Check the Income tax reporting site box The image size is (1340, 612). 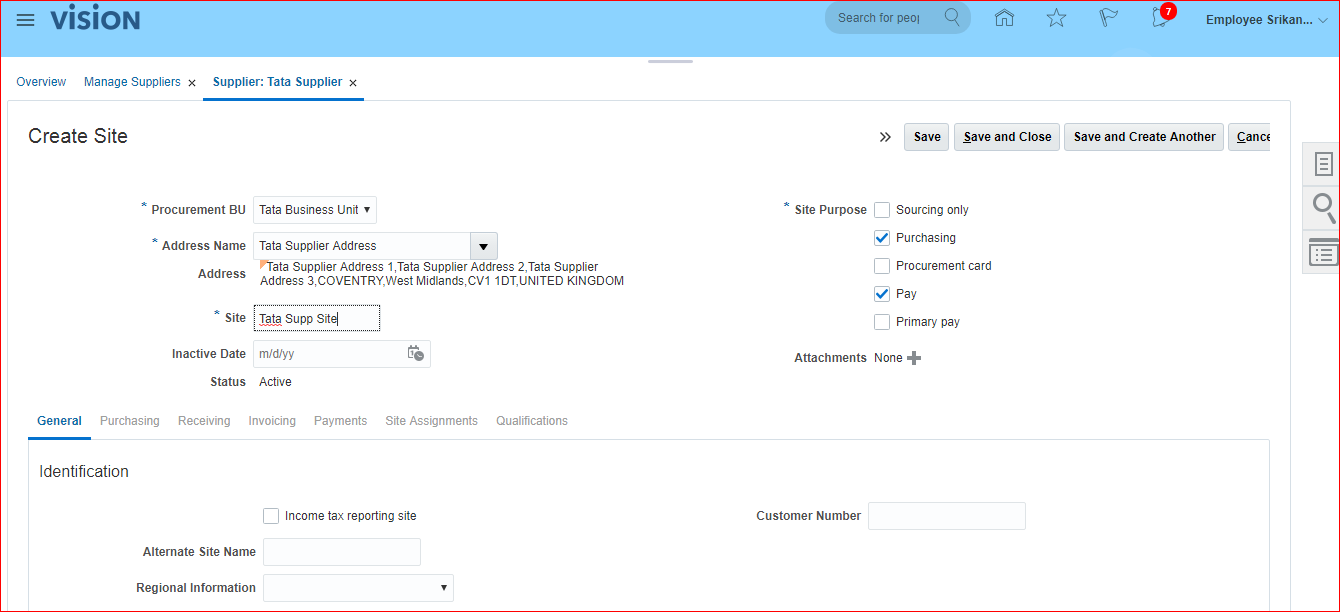(x=271, y=516)
